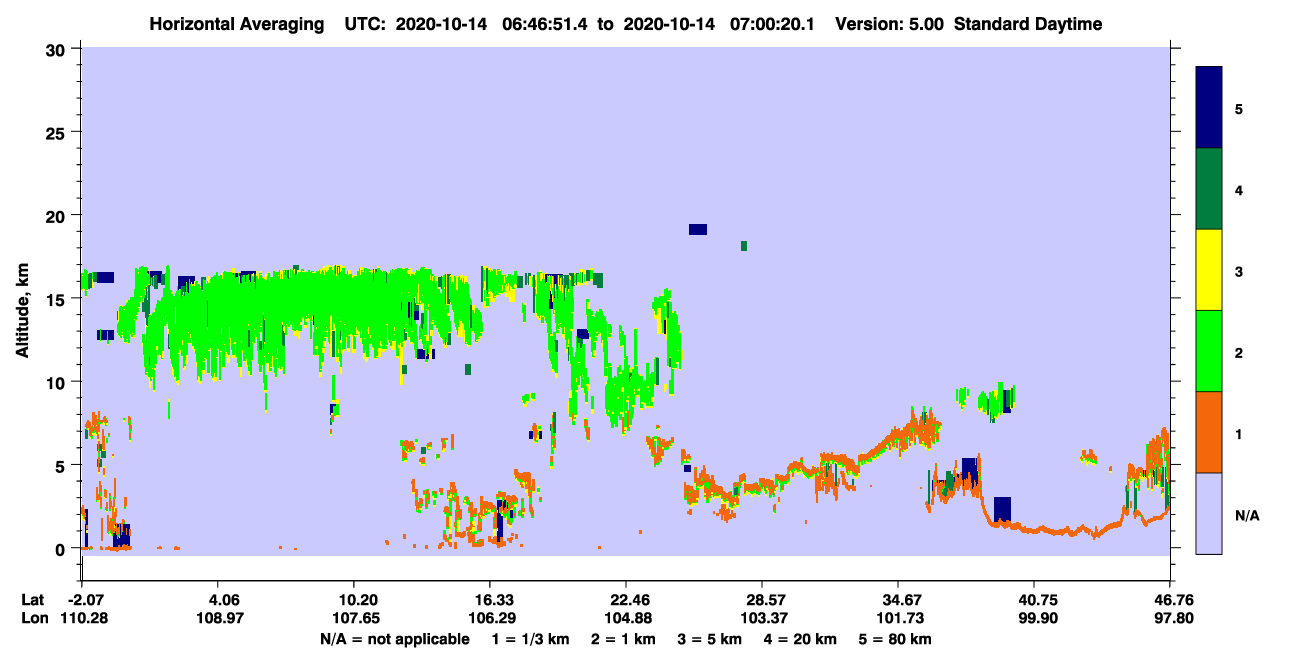Click latitude value 4.06

pyautogui.click(x=220, y=600)
